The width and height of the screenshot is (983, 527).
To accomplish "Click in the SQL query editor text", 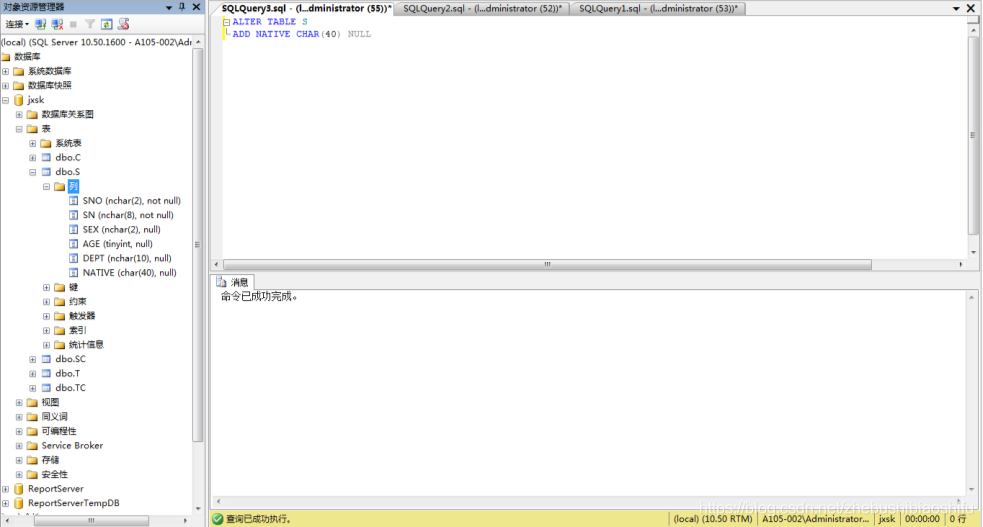I will 302,28.
